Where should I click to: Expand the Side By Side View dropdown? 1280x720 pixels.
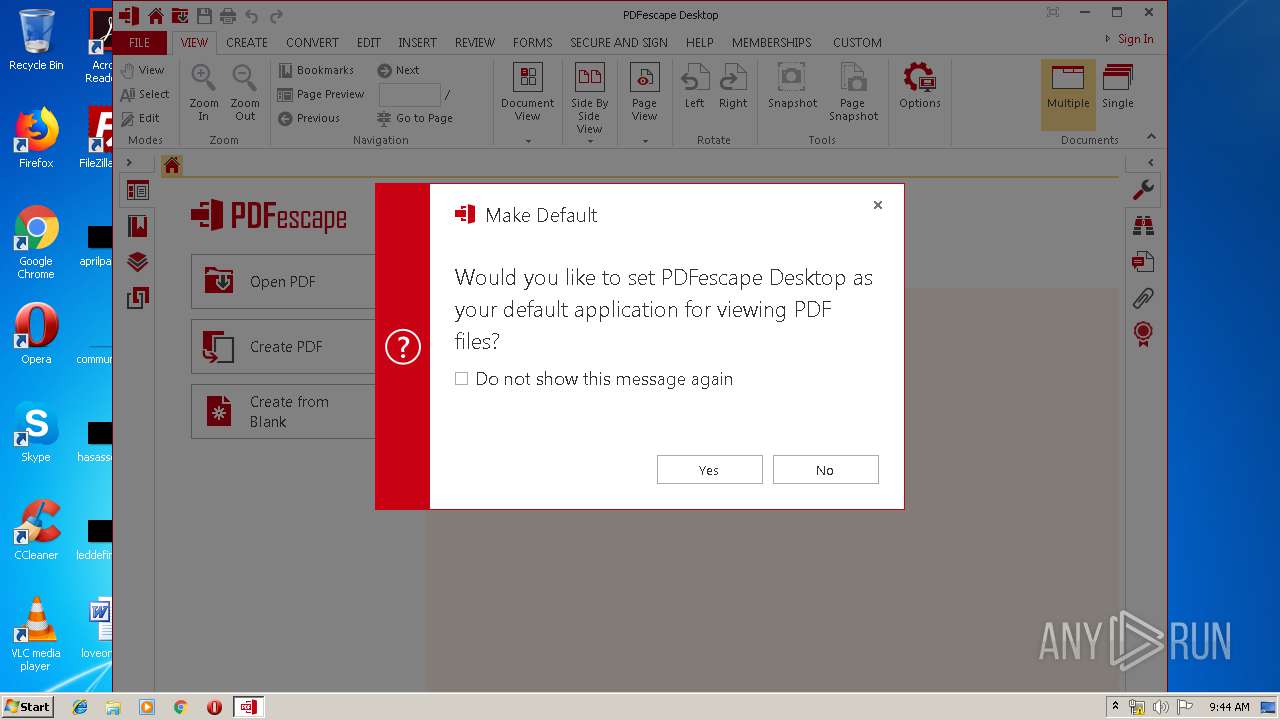(x=590, y=141)
